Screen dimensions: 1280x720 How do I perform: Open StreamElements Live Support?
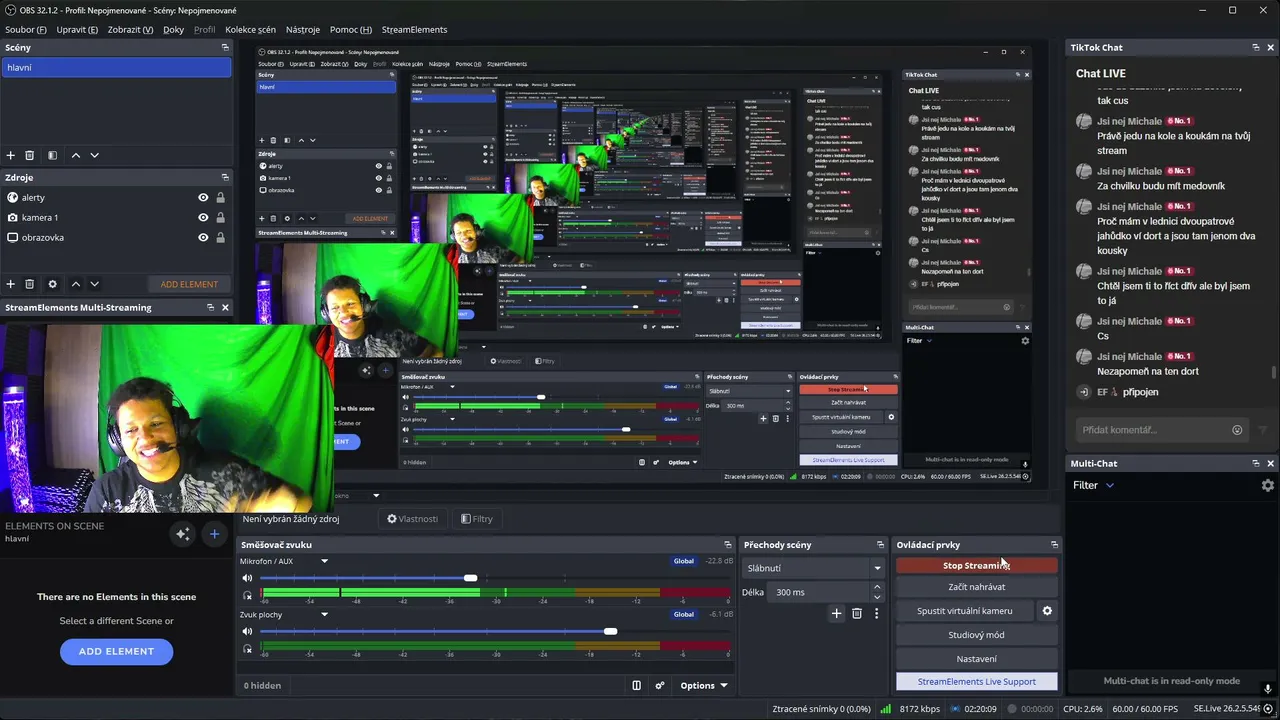976,682
